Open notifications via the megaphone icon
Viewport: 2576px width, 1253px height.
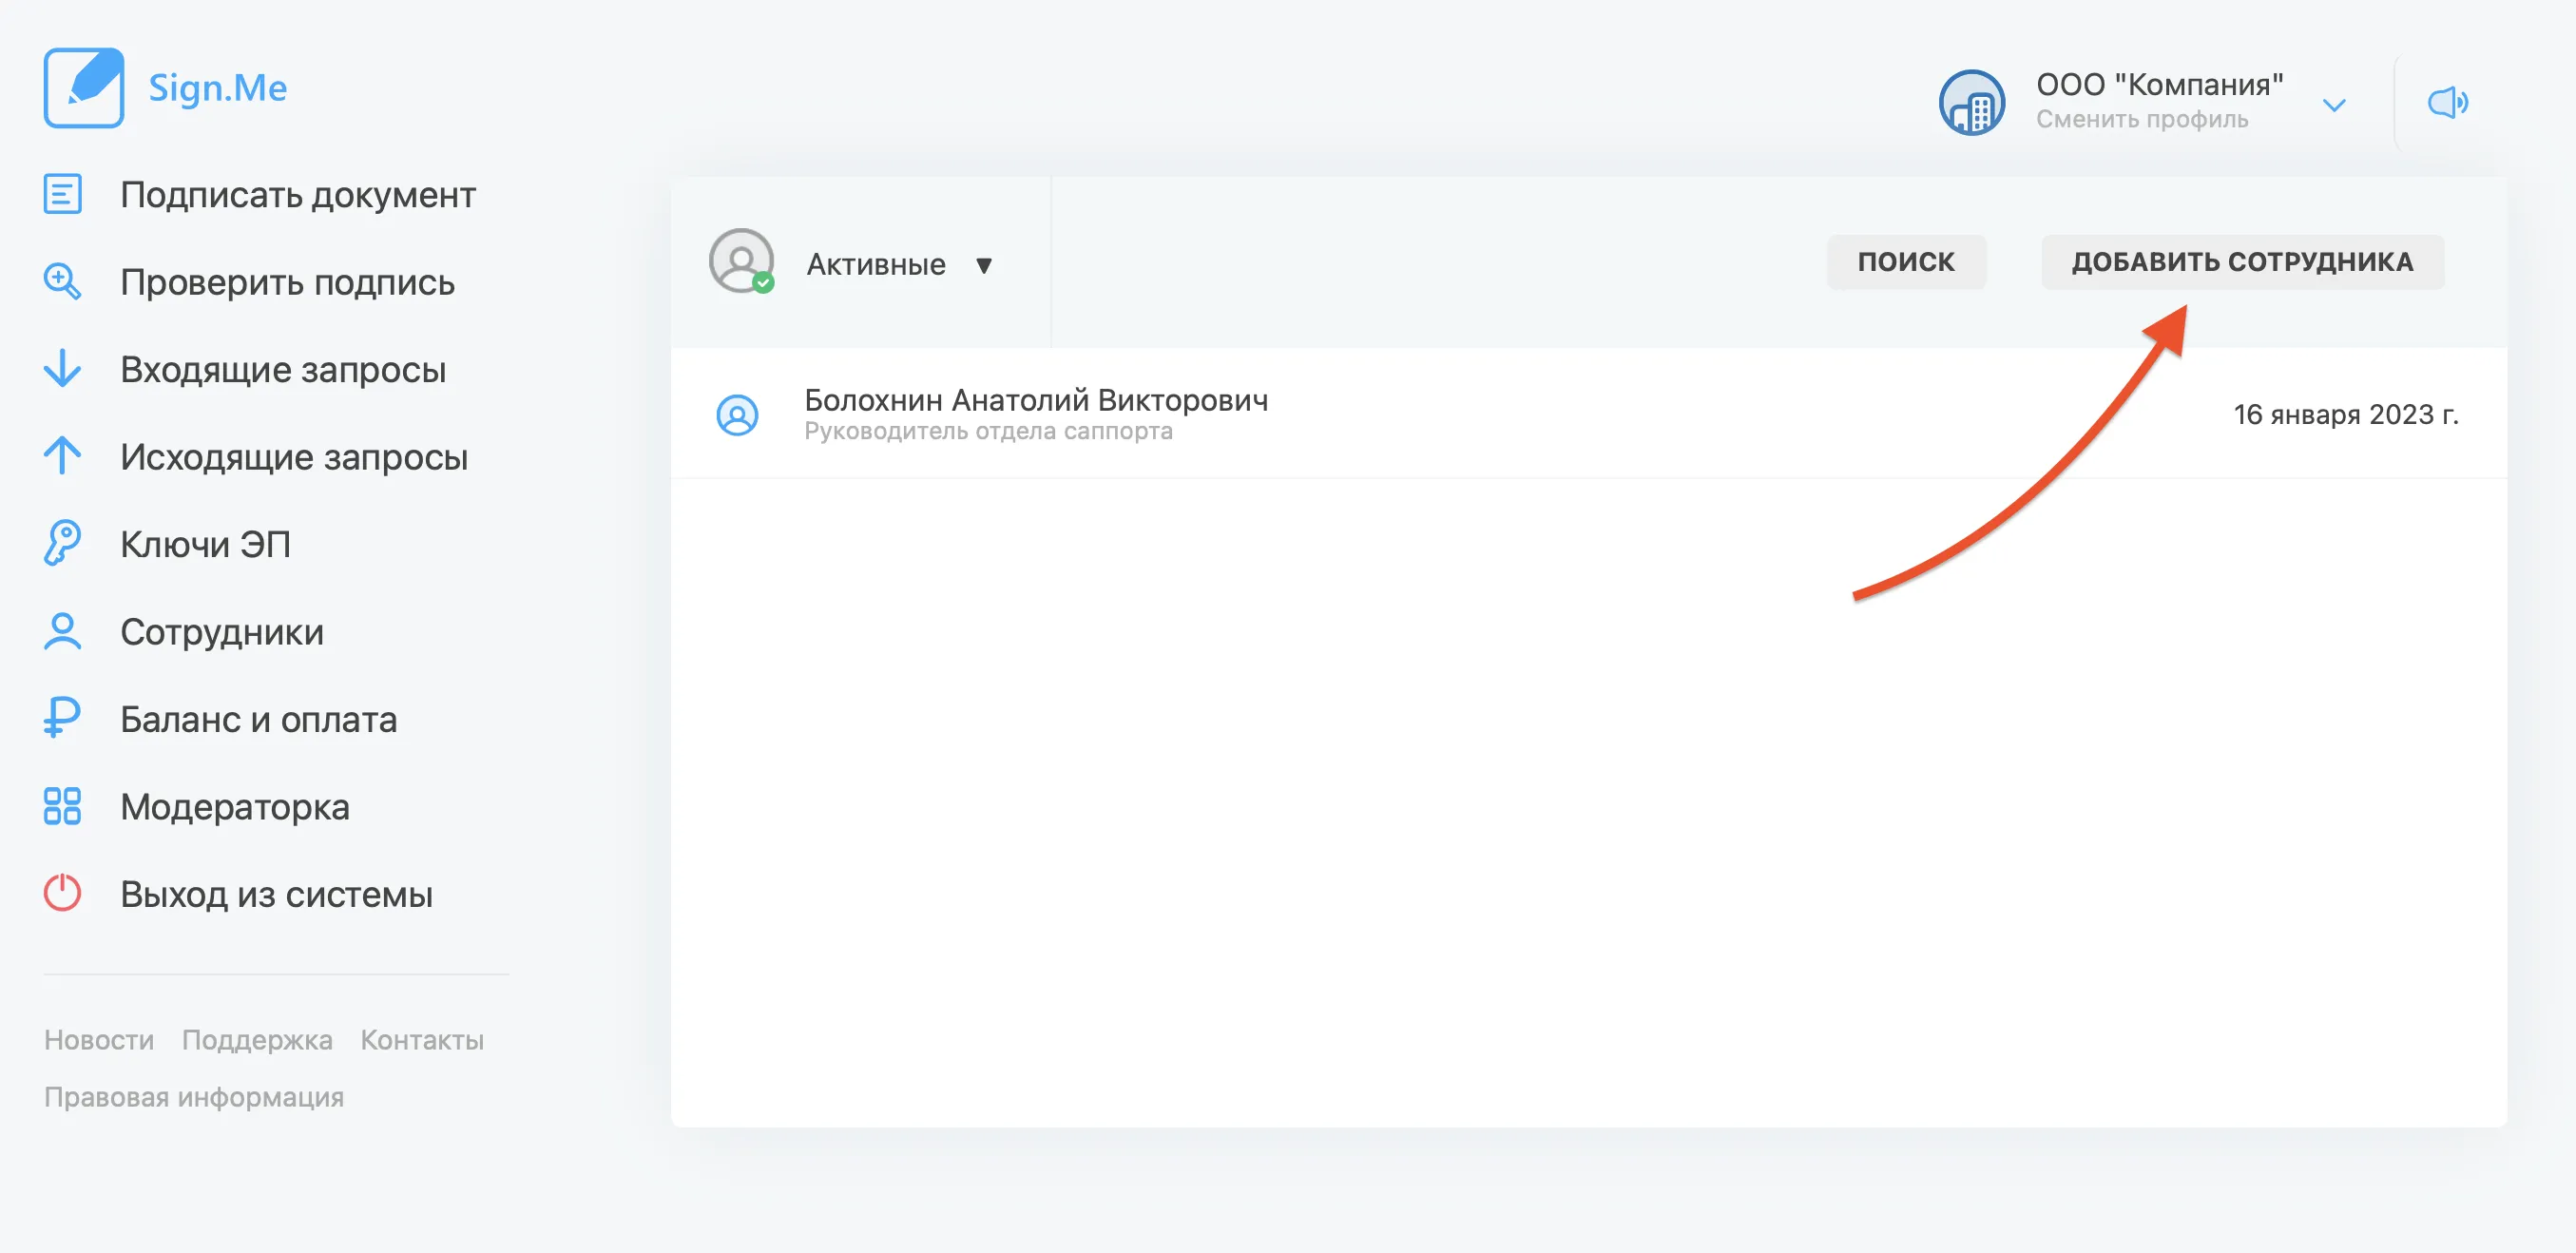2447,102
